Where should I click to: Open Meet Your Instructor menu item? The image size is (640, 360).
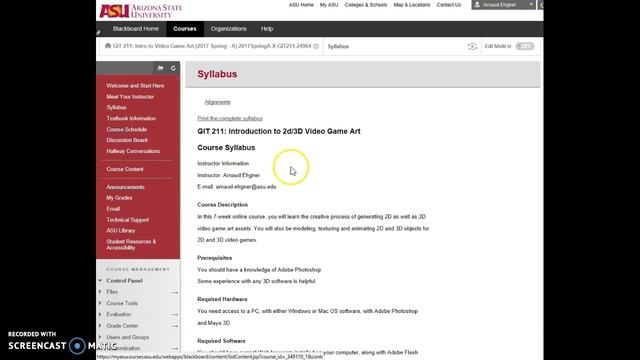pyautogui.click(x=130, y=97)
